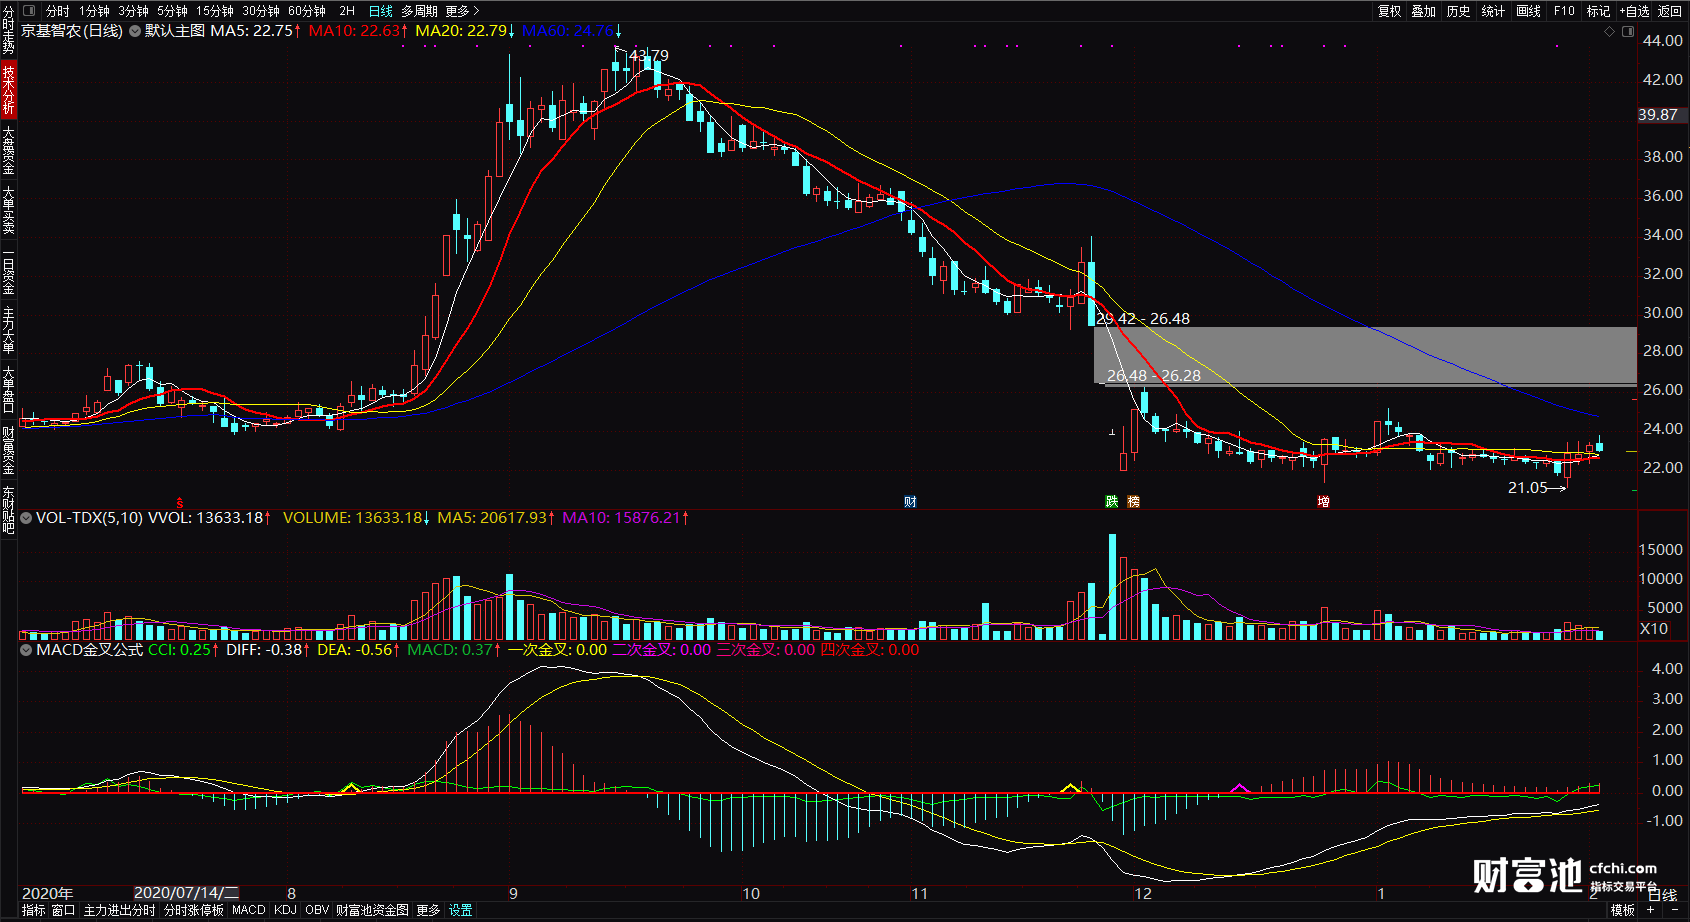Image resolution: width=1690 pixels, height=922 pixels.
Task: Switch to KDJ indicator tab
Action: click(285, 910)
